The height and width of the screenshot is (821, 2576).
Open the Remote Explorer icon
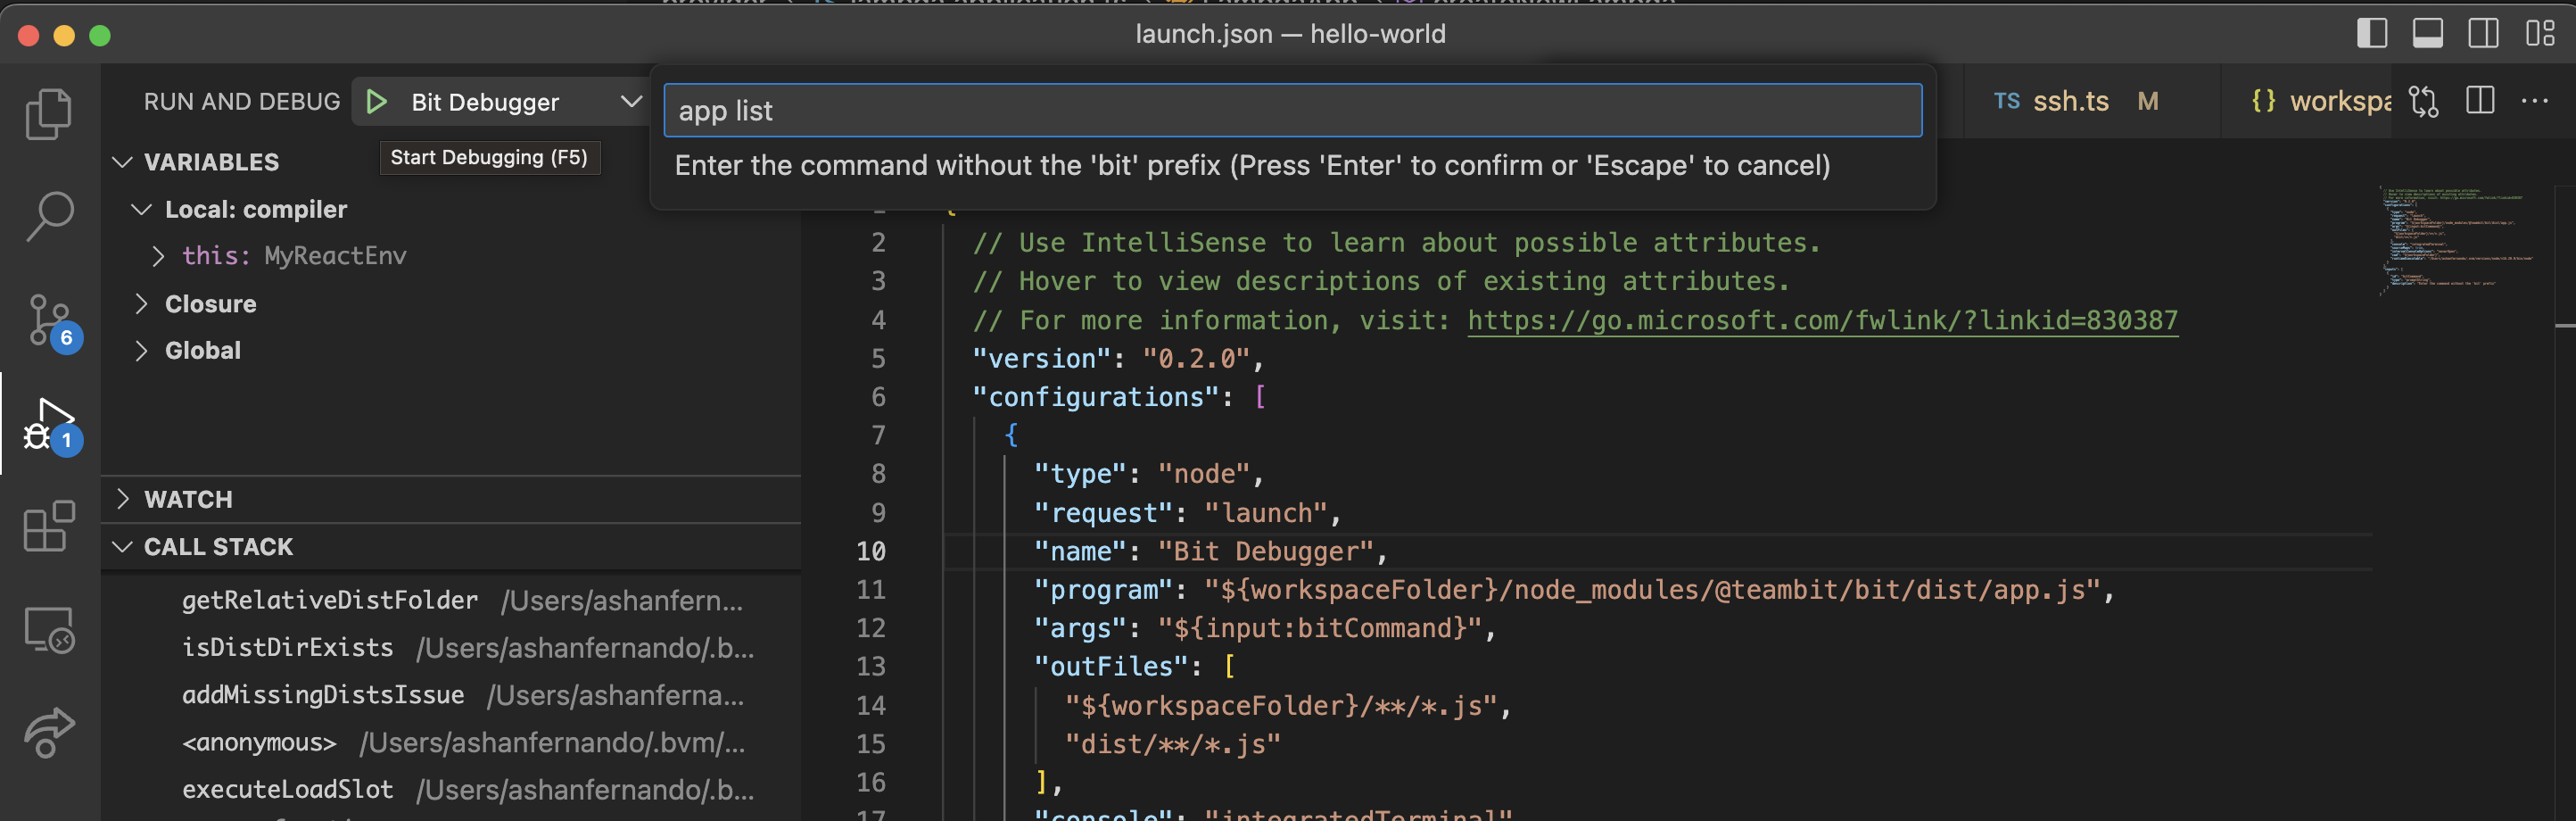[x=48, y=630]
